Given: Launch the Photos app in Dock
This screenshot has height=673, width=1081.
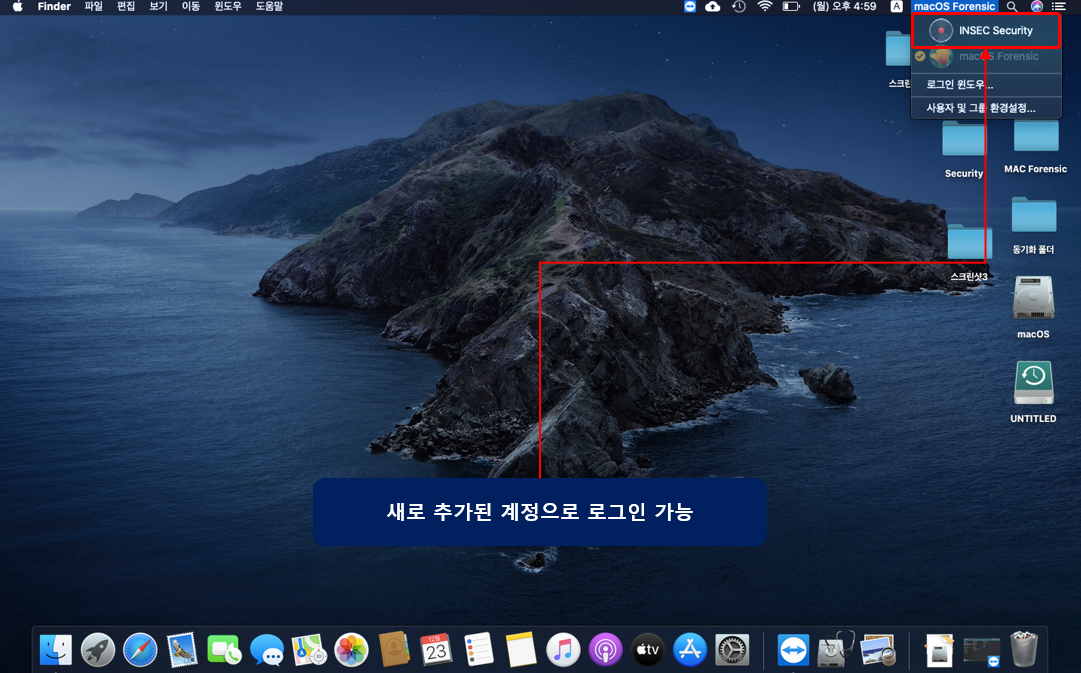Looking at the screenshot, I should [x=351, y=650].
